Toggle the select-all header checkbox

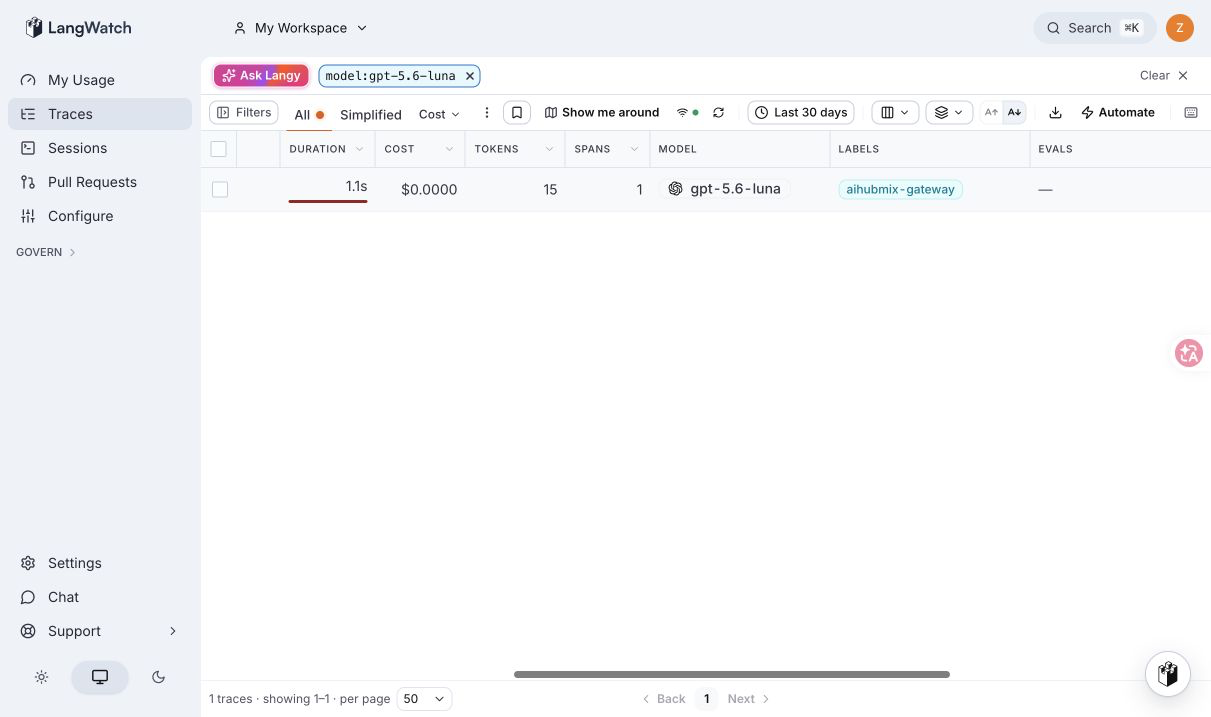point(219,149)
